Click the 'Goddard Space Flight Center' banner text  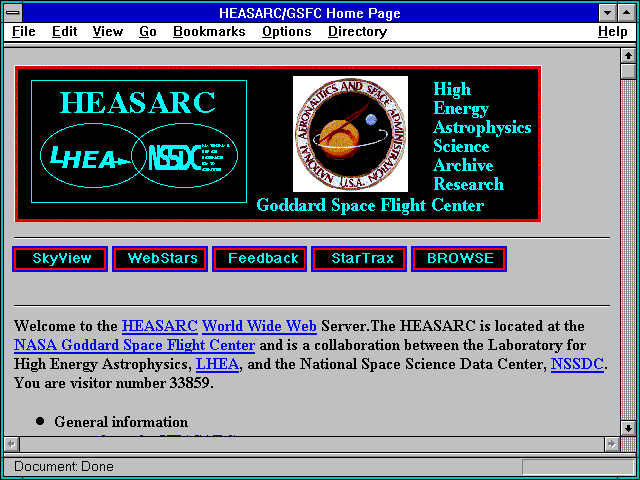[x=370, y=205]
